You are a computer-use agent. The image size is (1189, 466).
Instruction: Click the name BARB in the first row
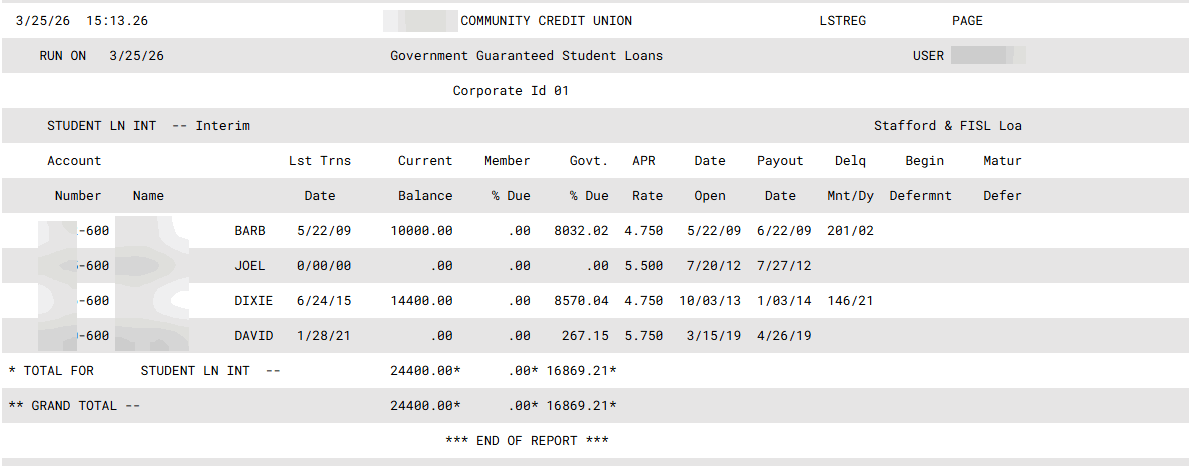pyautogui.click(x=250, y=231)
